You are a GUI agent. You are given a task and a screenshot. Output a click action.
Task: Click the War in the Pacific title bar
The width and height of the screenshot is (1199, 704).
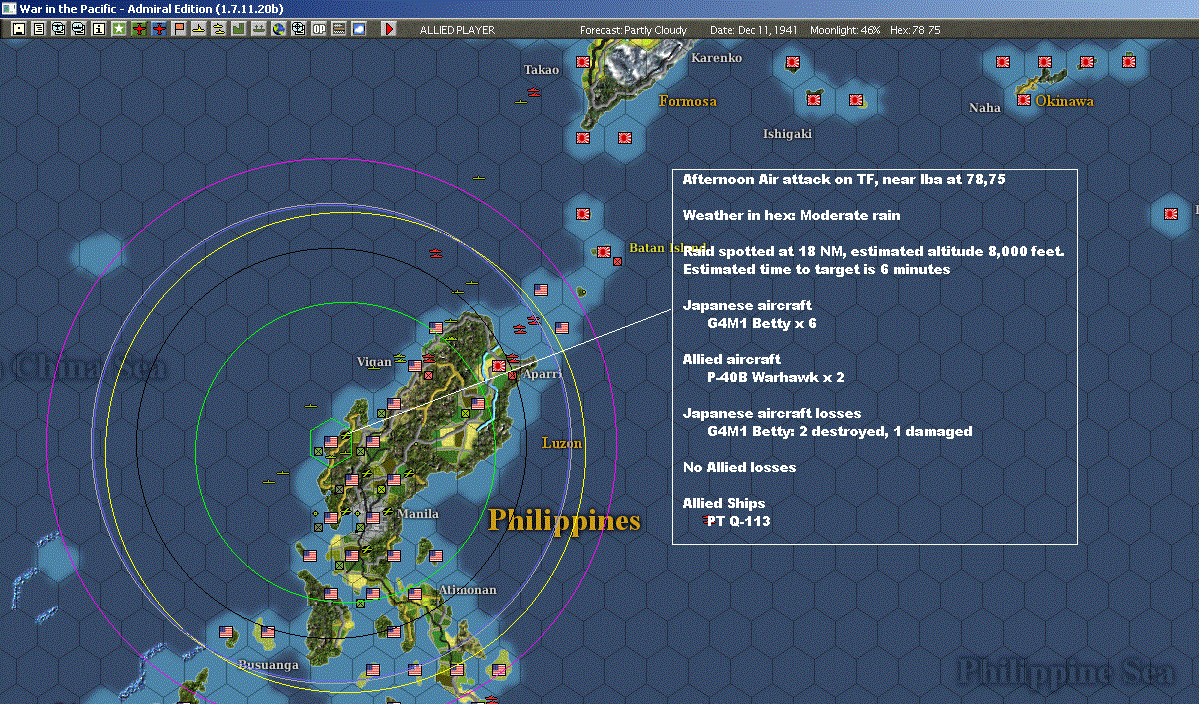pyautogui.click(x=600, y=8)
